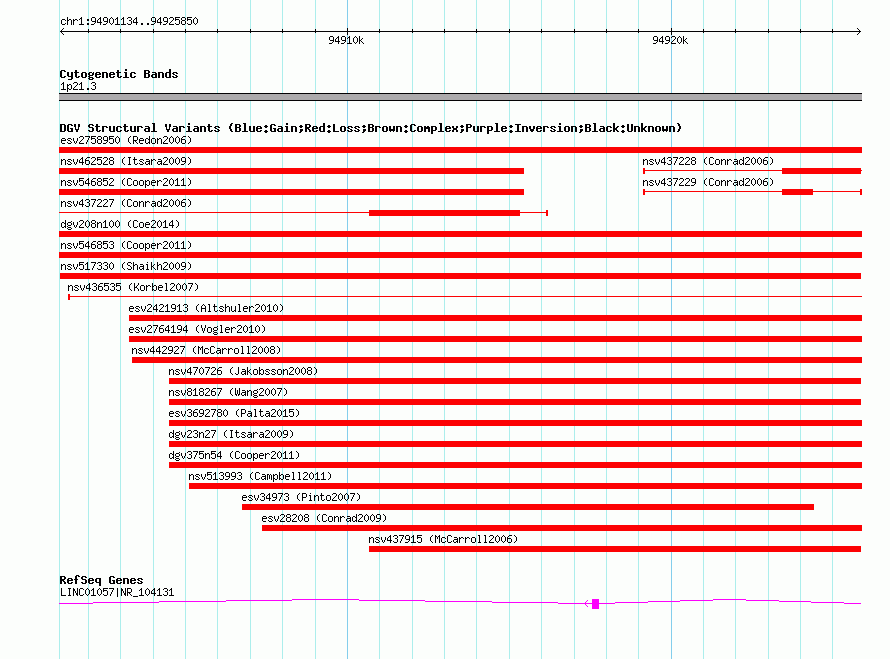Click the red bar under esv28208 (Conrad2009)
This screenshot has width=890, height=659.
click(x=562, y=528)
